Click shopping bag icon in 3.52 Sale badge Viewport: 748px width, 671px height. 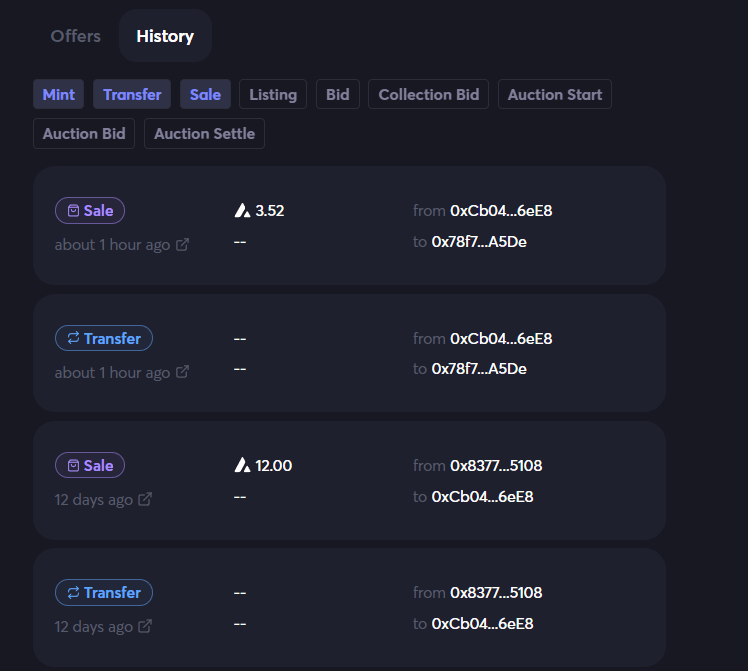coord(73,210)
